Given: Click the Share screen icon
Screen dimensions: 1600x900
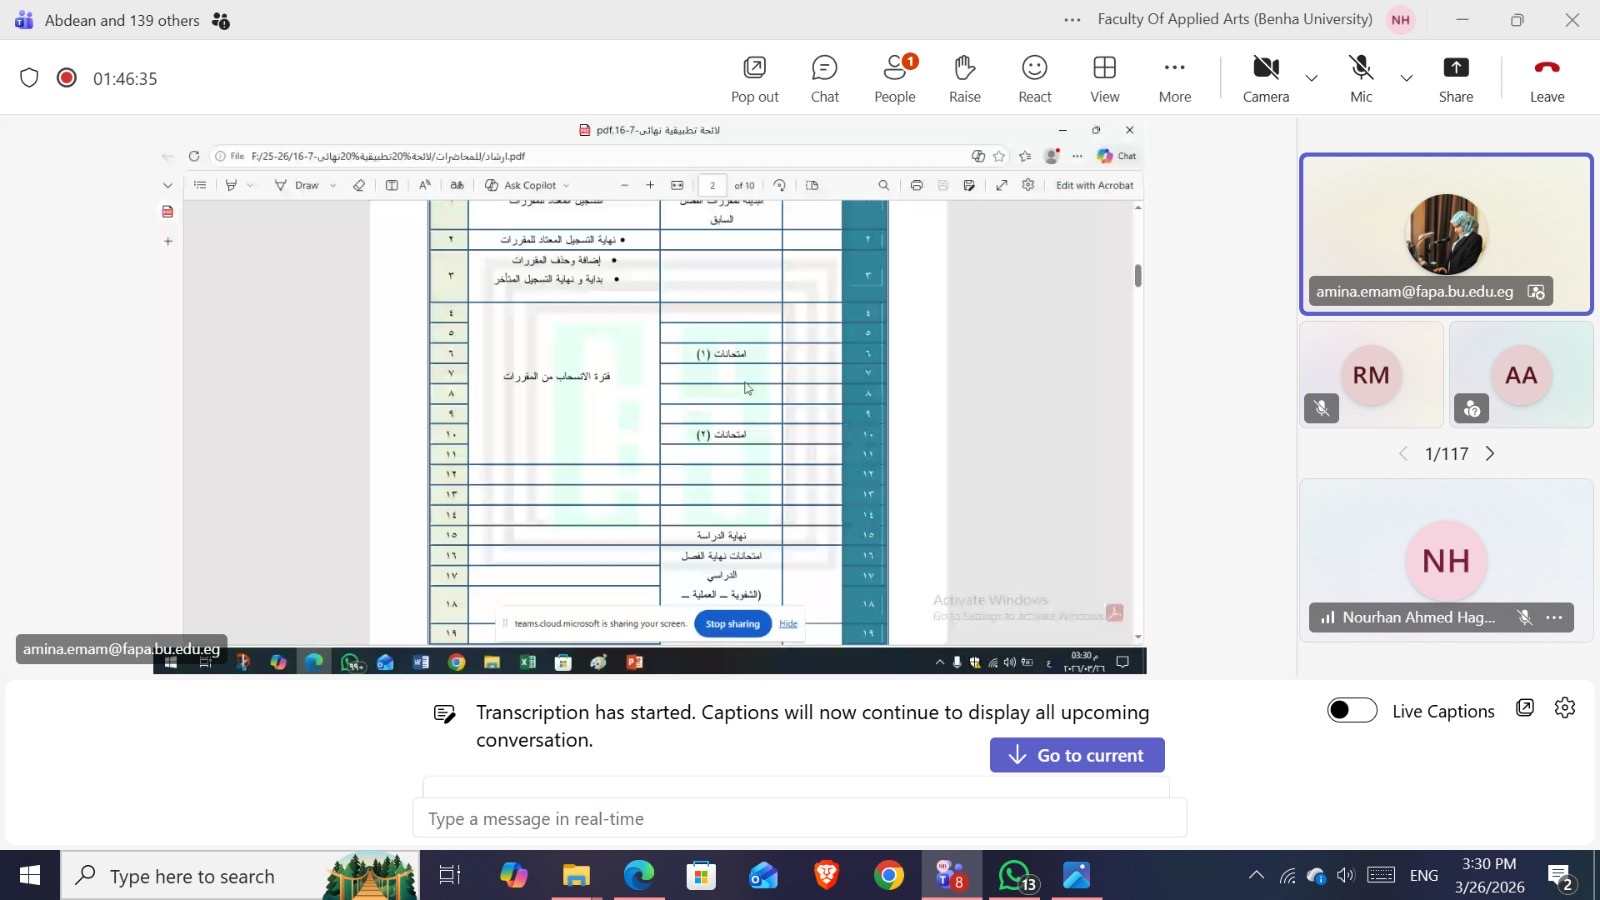Looking at the screenshot, I should tap(1455, 79).
